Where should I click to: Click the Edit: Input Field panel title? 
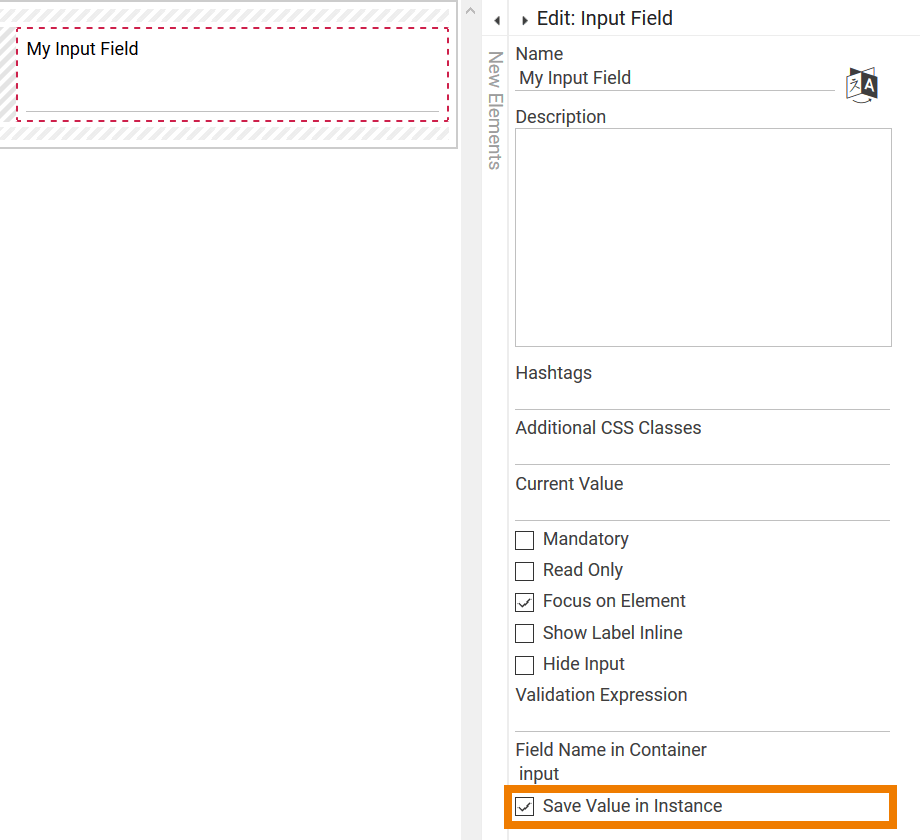point(604,18)
